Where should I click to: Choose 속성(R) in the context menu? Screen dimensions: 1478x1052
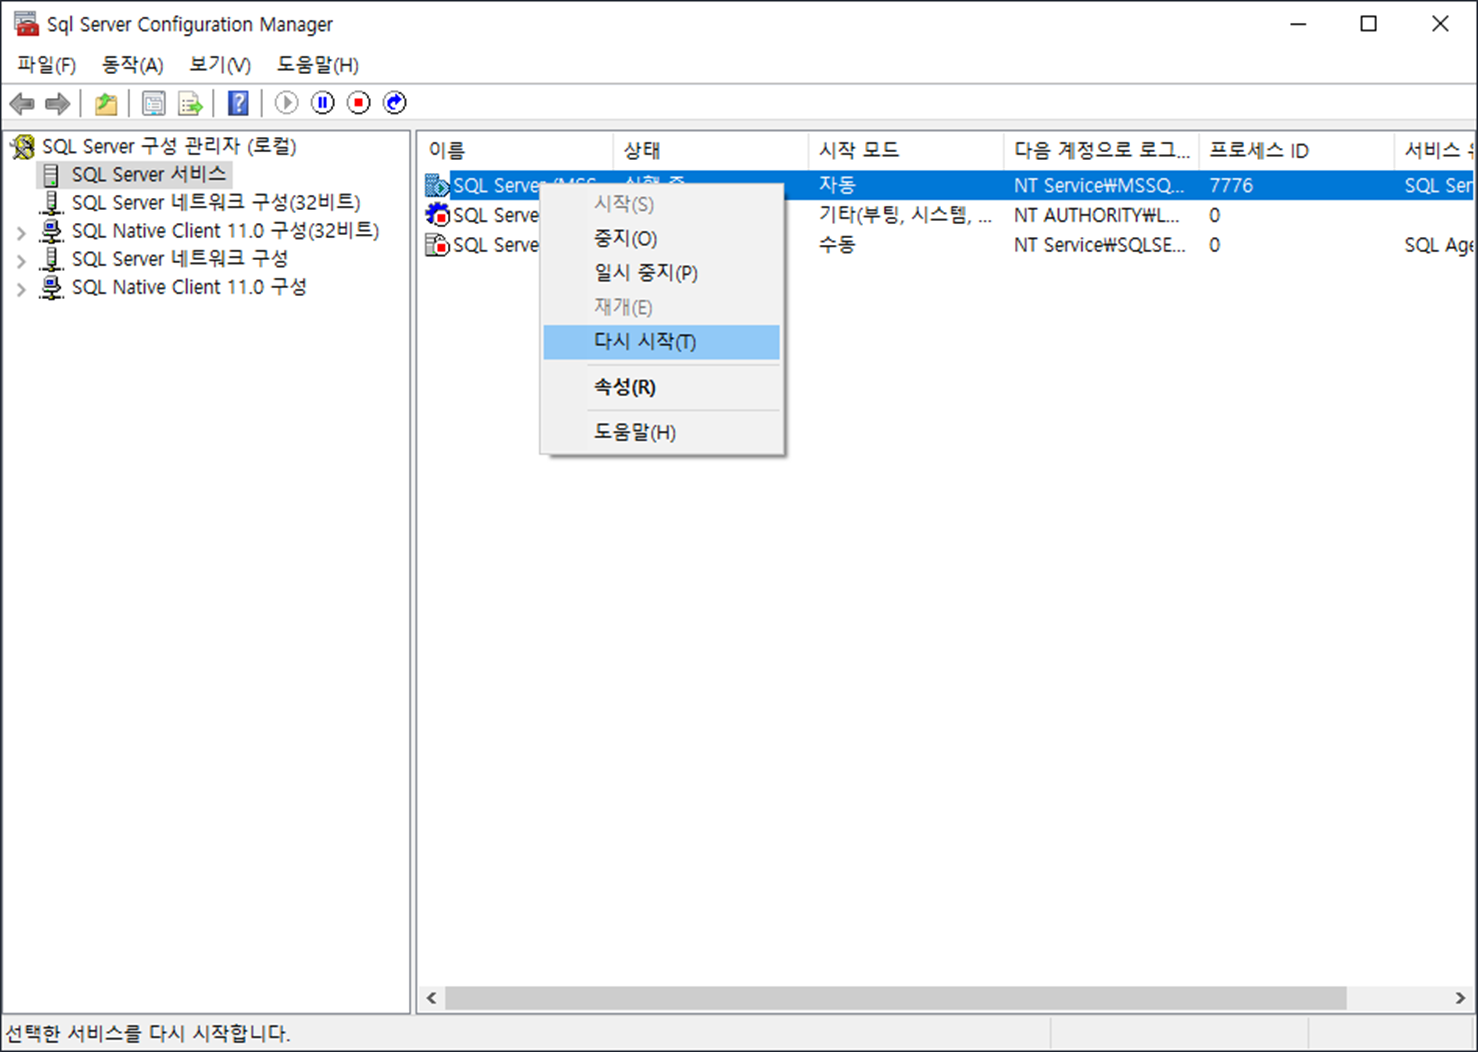point(662,387)
